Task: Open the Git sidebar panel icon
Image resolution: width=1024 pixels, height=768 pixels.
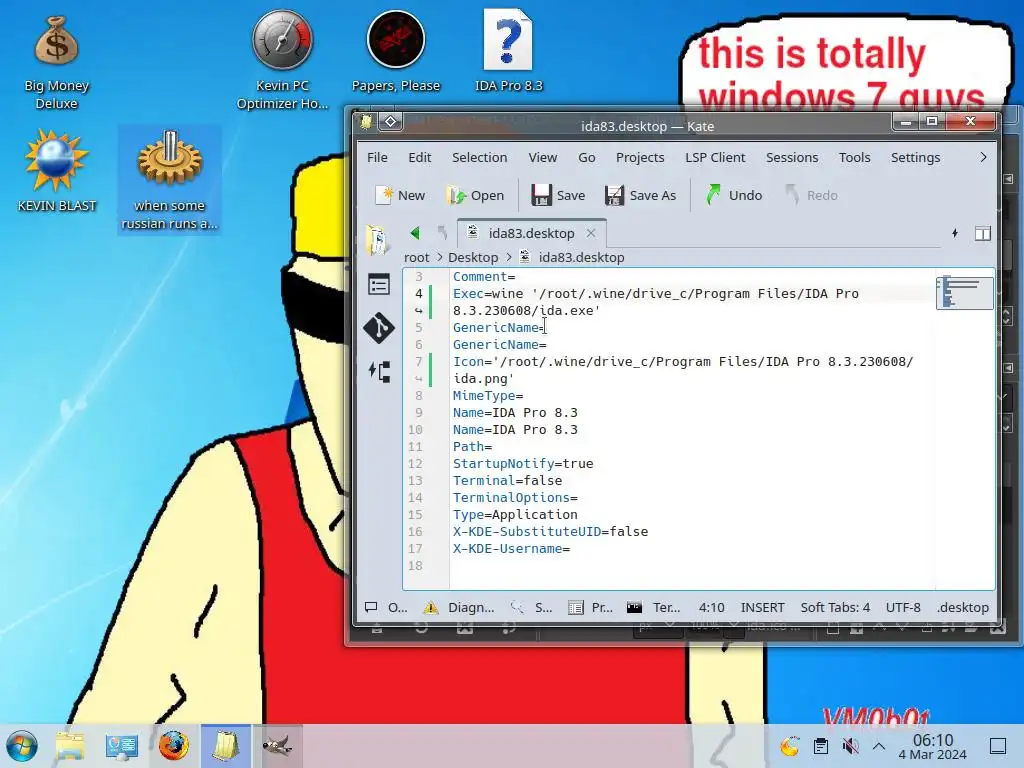Action: tap(379, 328)
